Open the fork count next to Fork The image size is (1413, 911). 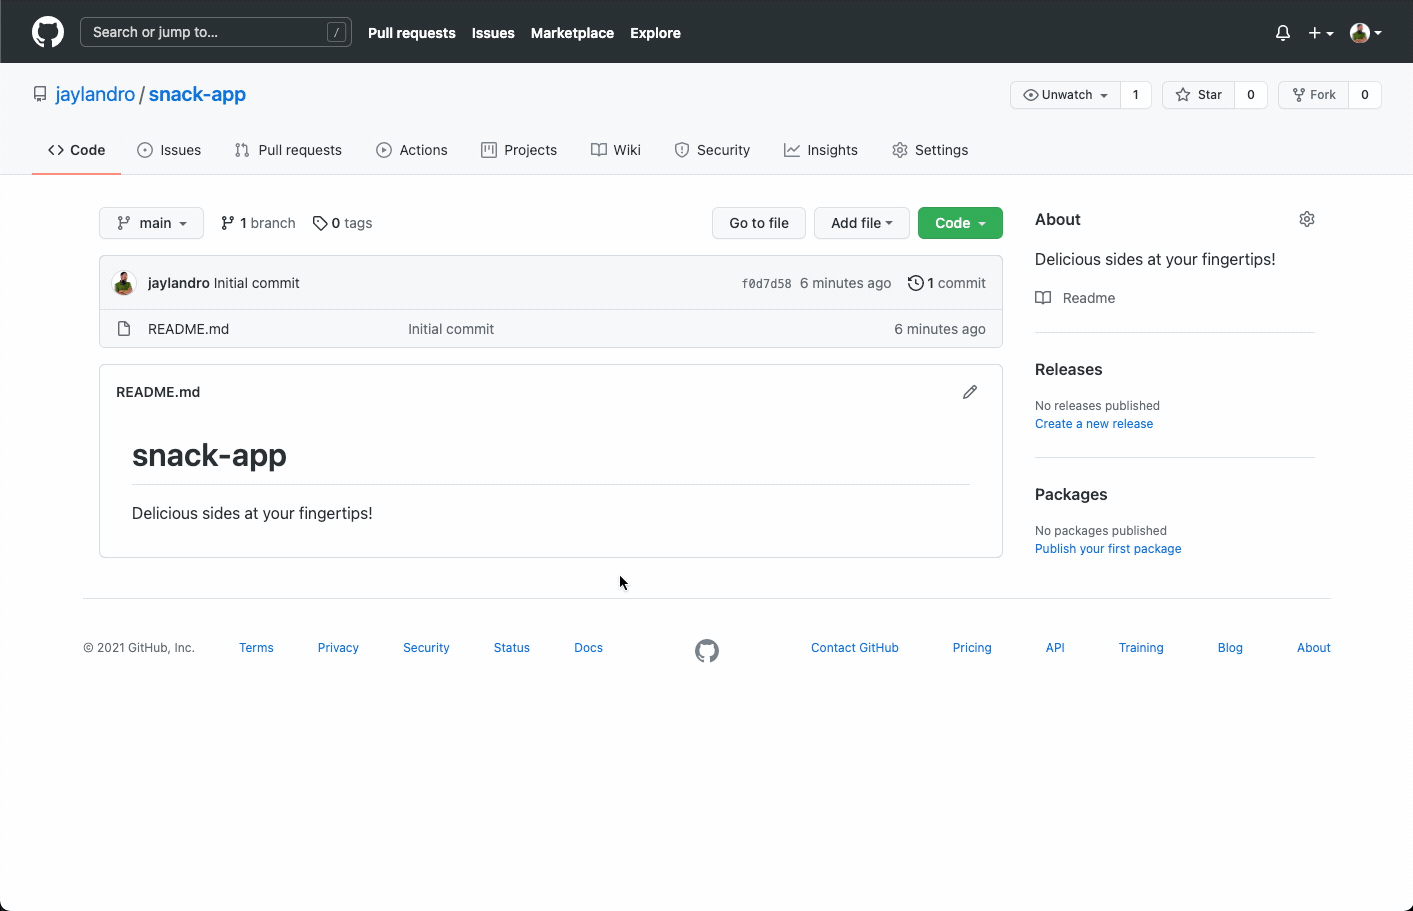click(1365, 95)
